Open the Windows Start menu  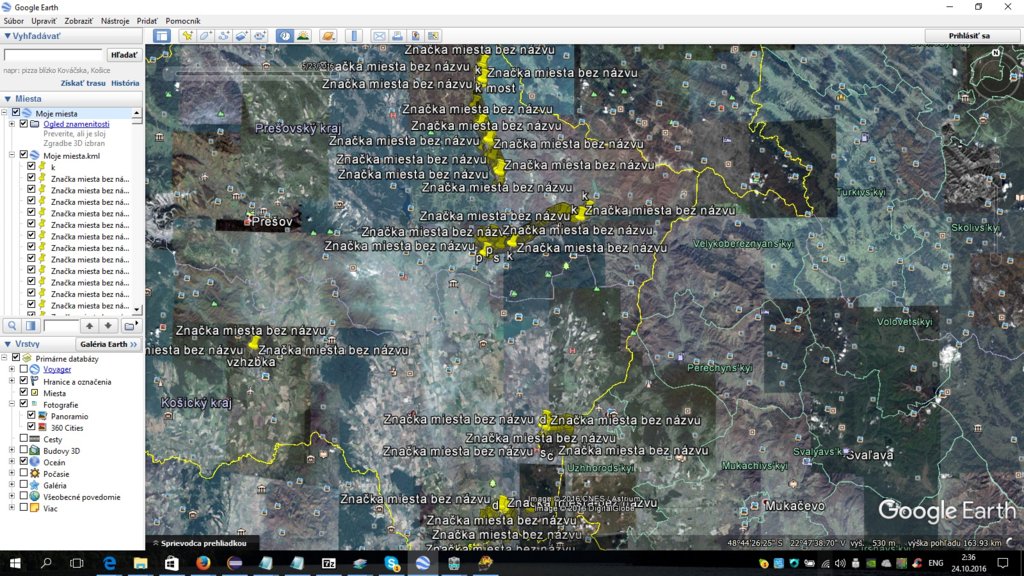tap(14, 563)
